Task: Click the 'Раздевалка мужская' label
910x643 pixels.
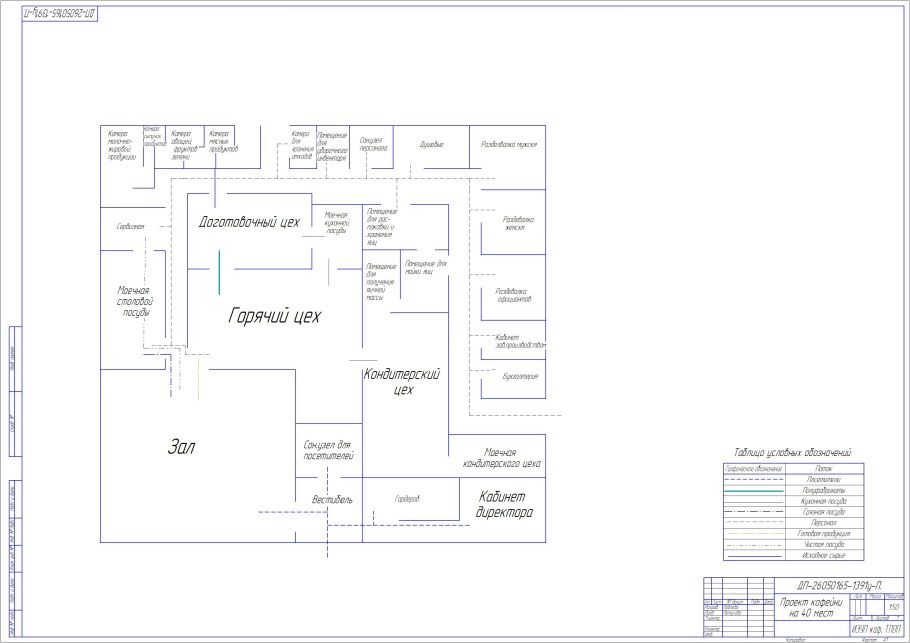Action: [509, 145]
